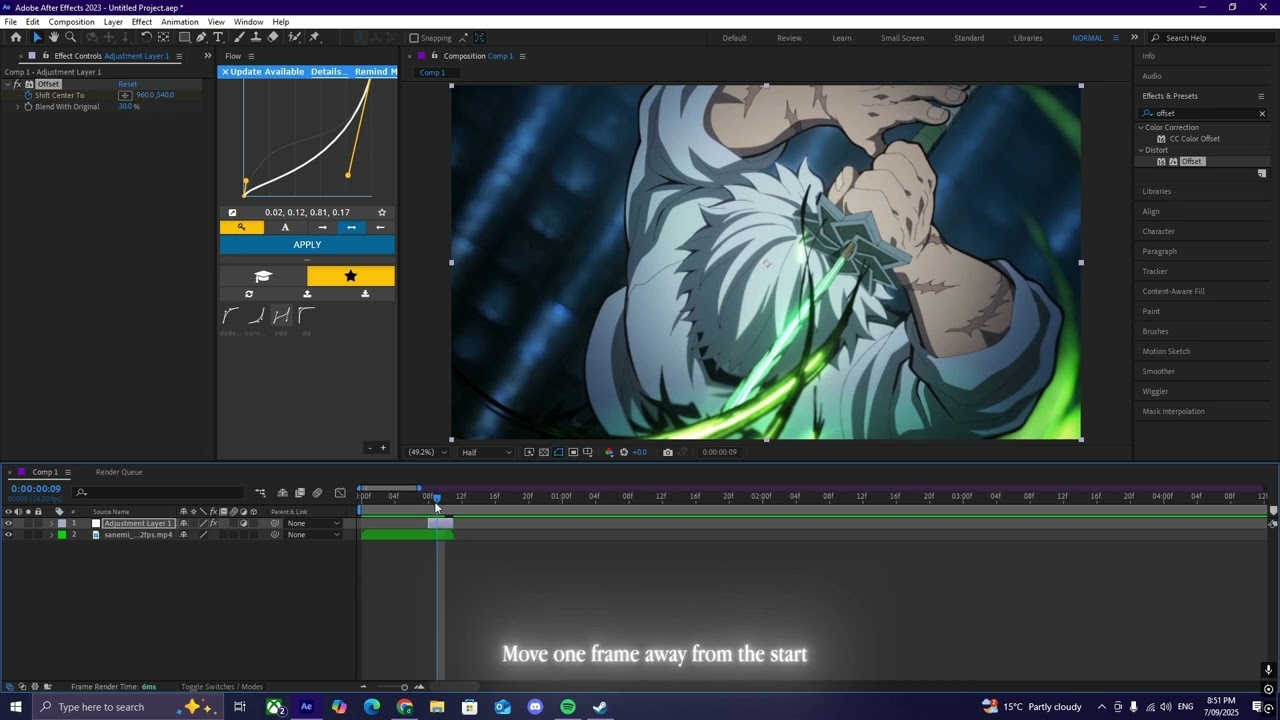Click Toggle Switches / Modes
Image resolution: width=1280 pixels, height=720 pixels.
click(x=222, y=687)
